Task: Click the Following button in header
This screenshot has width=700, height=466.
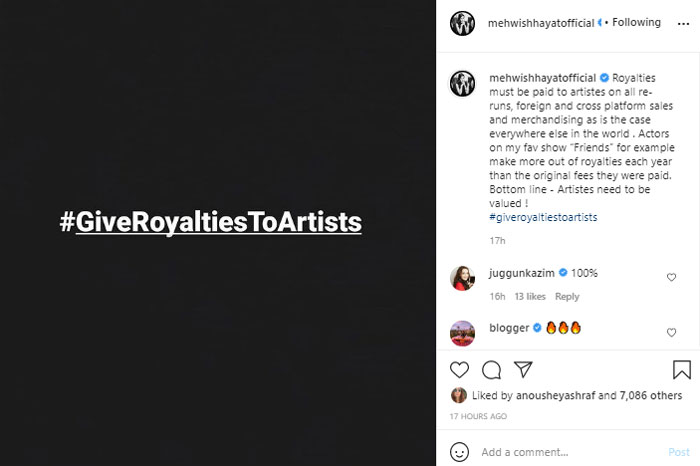Action: pos(636,22)
